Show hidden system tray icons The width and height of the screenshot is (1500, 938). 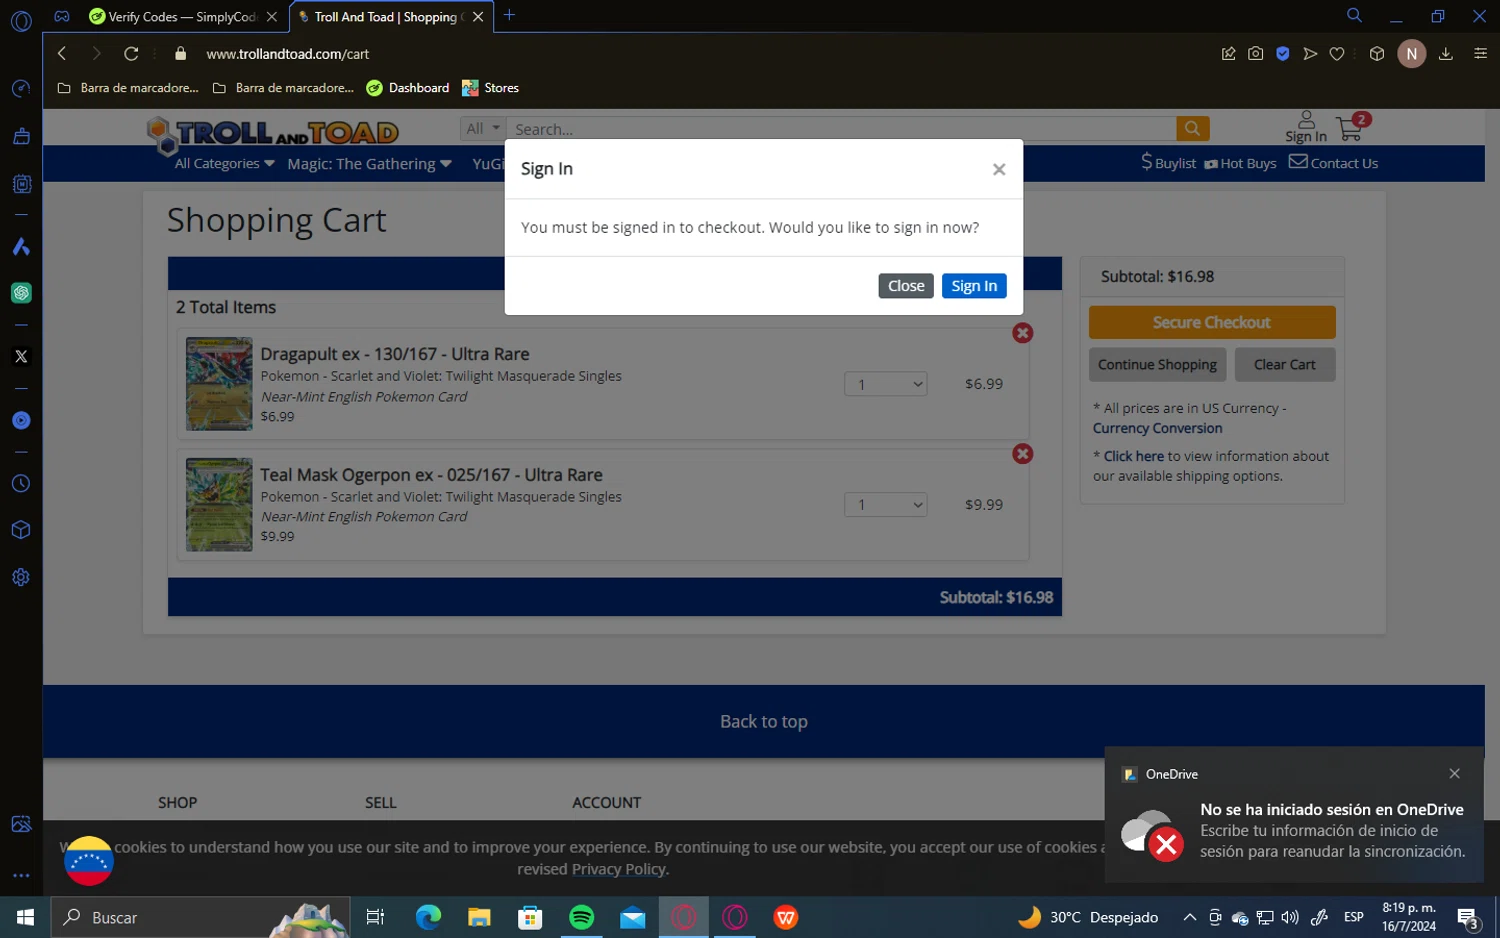click(1189, 917)
